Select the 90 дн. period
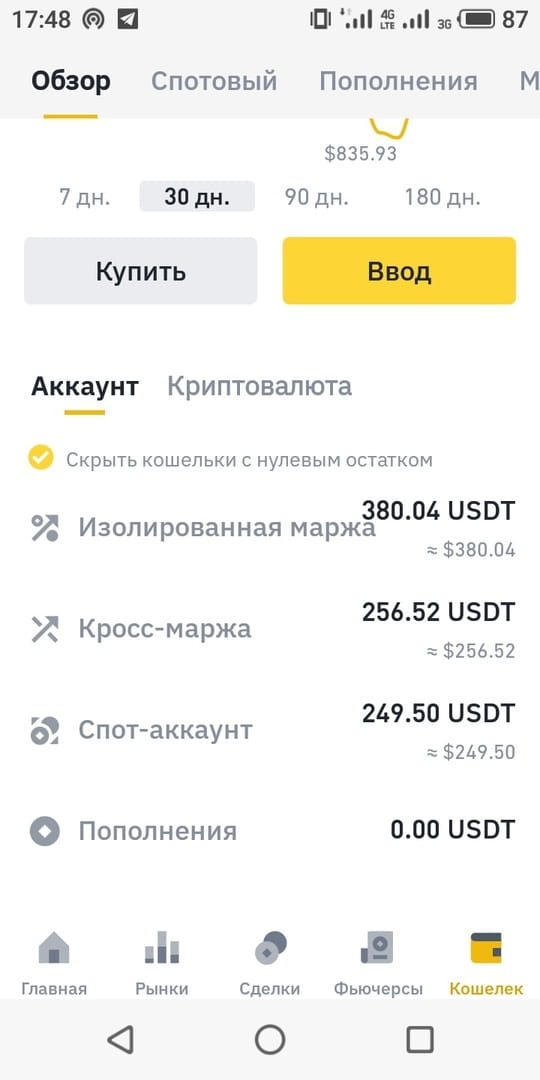 point(317,197)
